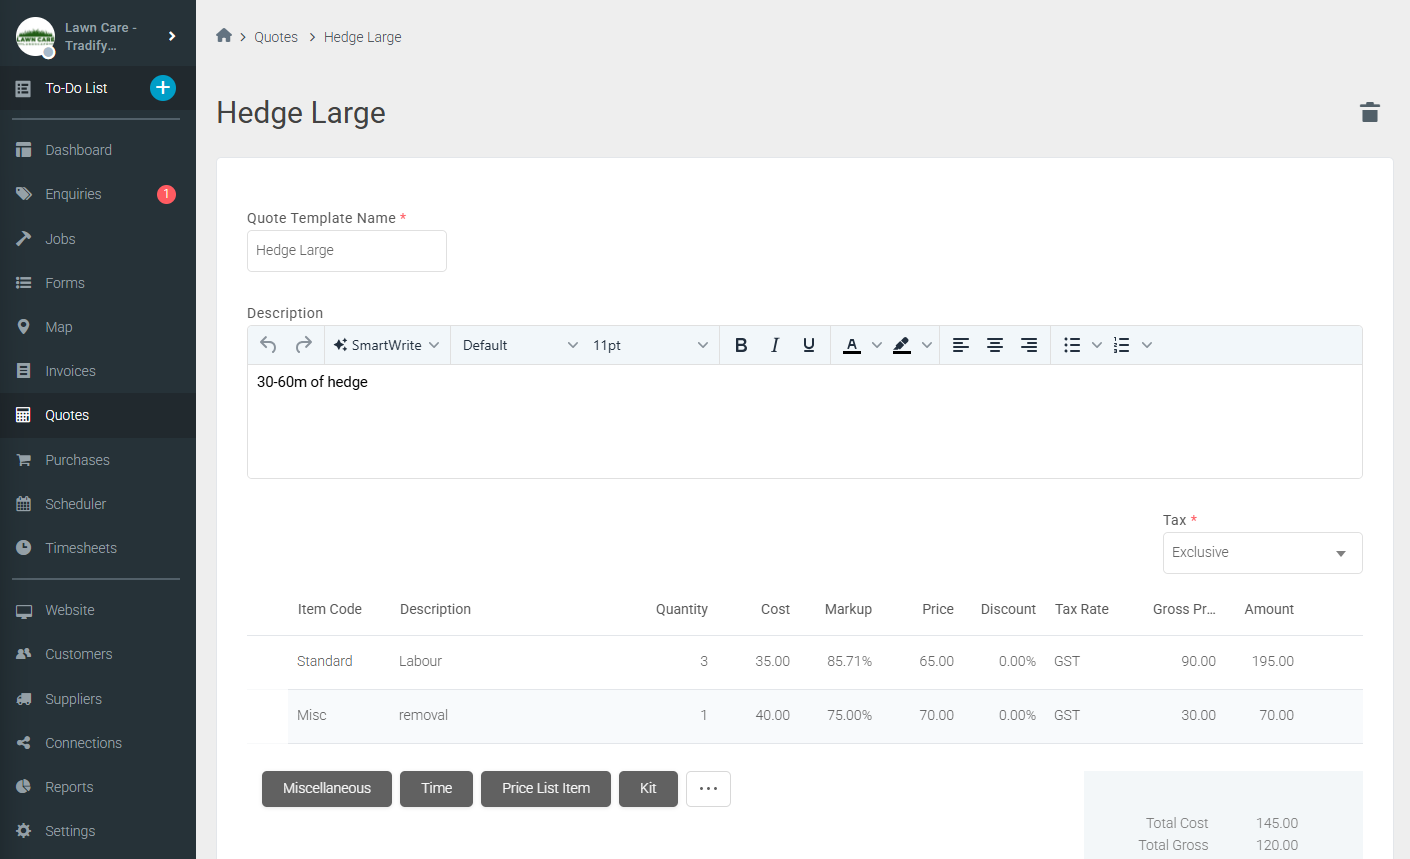Add a Miscellaneous line item
Viewport: 1410px width, 859px height.
[327, 788]
